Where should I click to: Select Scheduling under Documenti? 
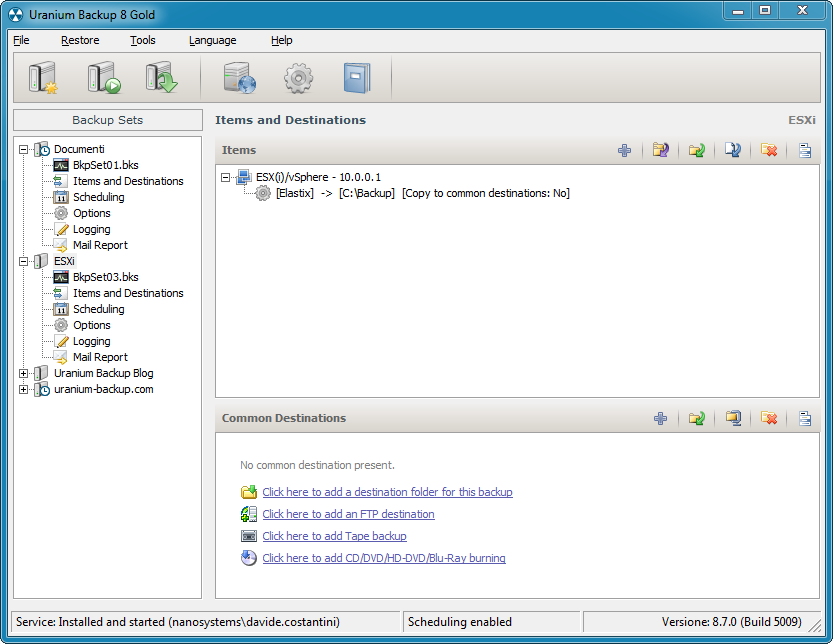[99, 197]
